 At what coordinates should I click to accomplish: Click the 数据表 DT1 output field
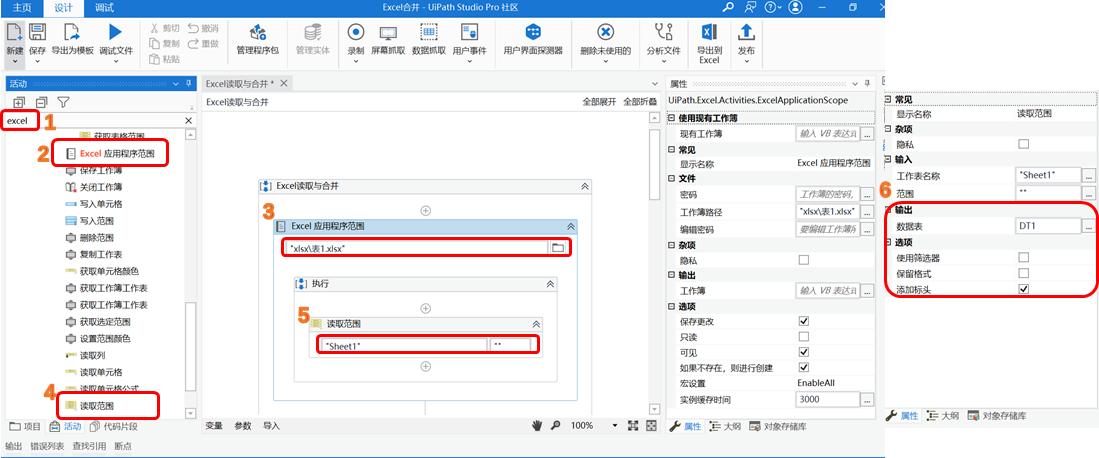(1048, 227)
